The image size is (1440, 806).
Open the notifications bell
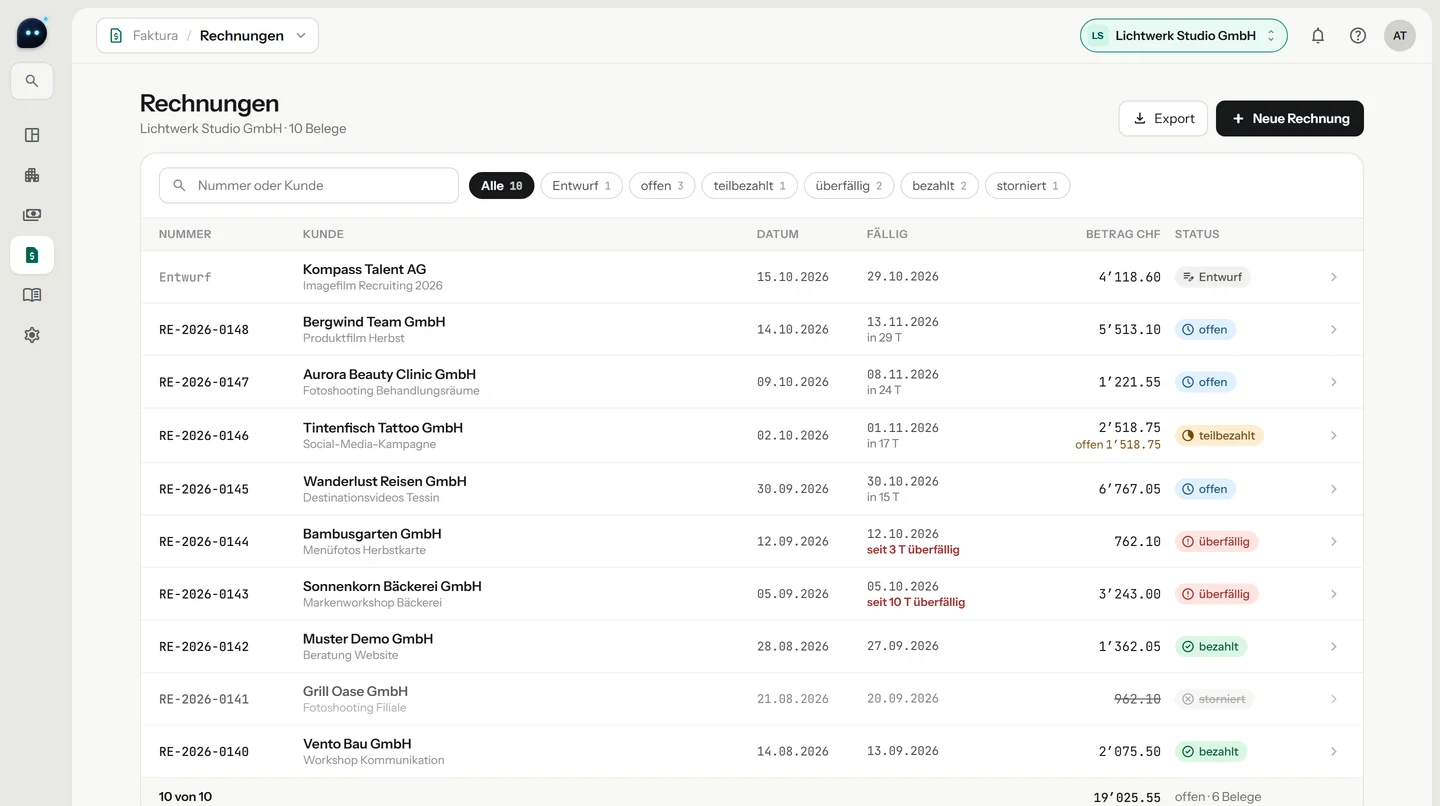click(1318, 36)
